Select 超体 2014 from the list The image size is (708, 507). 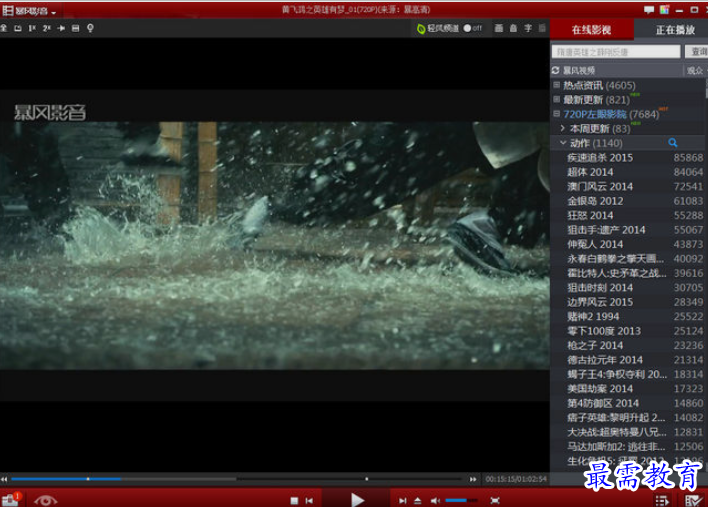point(590,172)
